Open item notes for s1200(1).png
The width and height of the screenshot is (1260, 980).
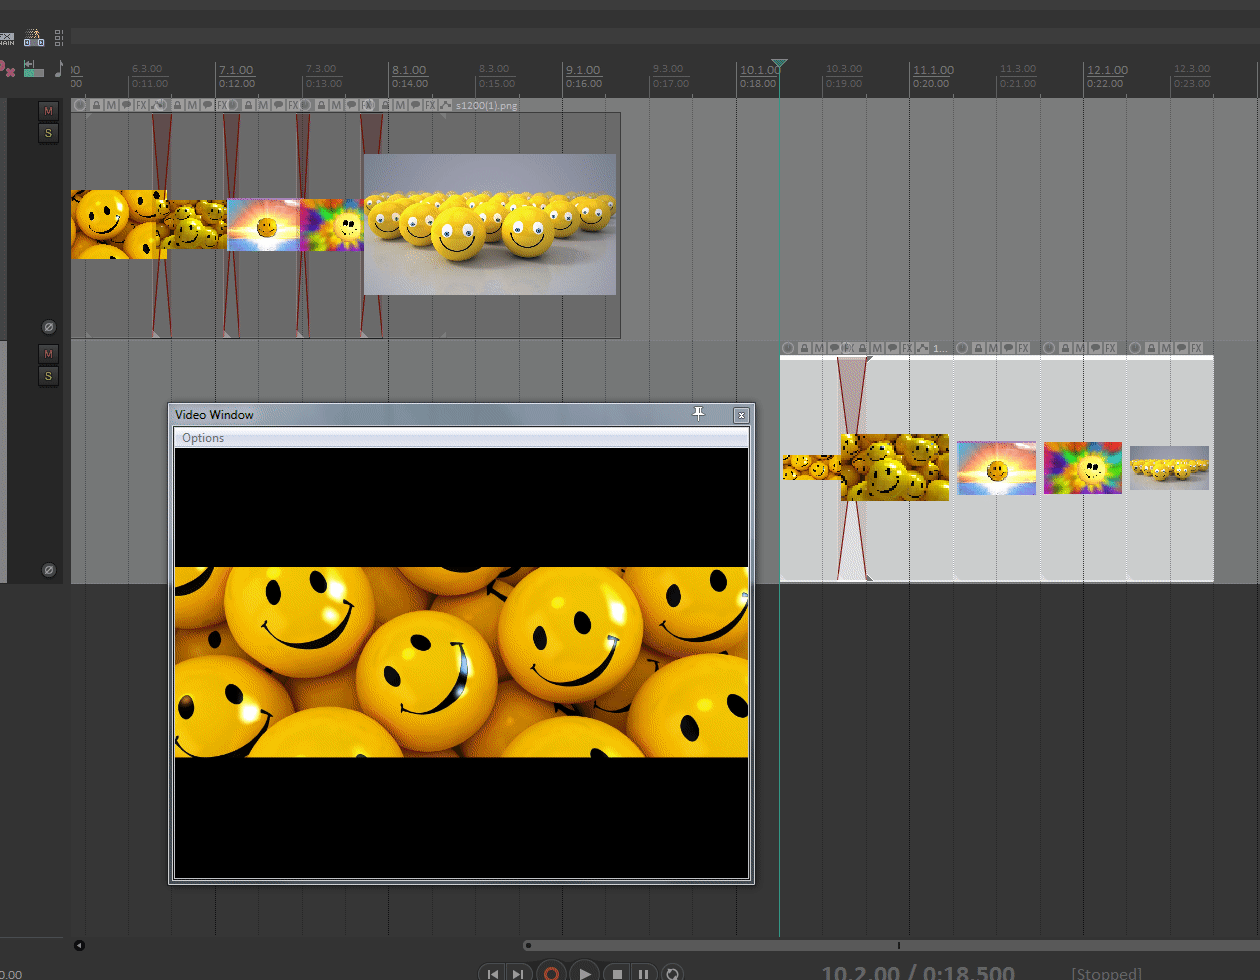point(415,105)
